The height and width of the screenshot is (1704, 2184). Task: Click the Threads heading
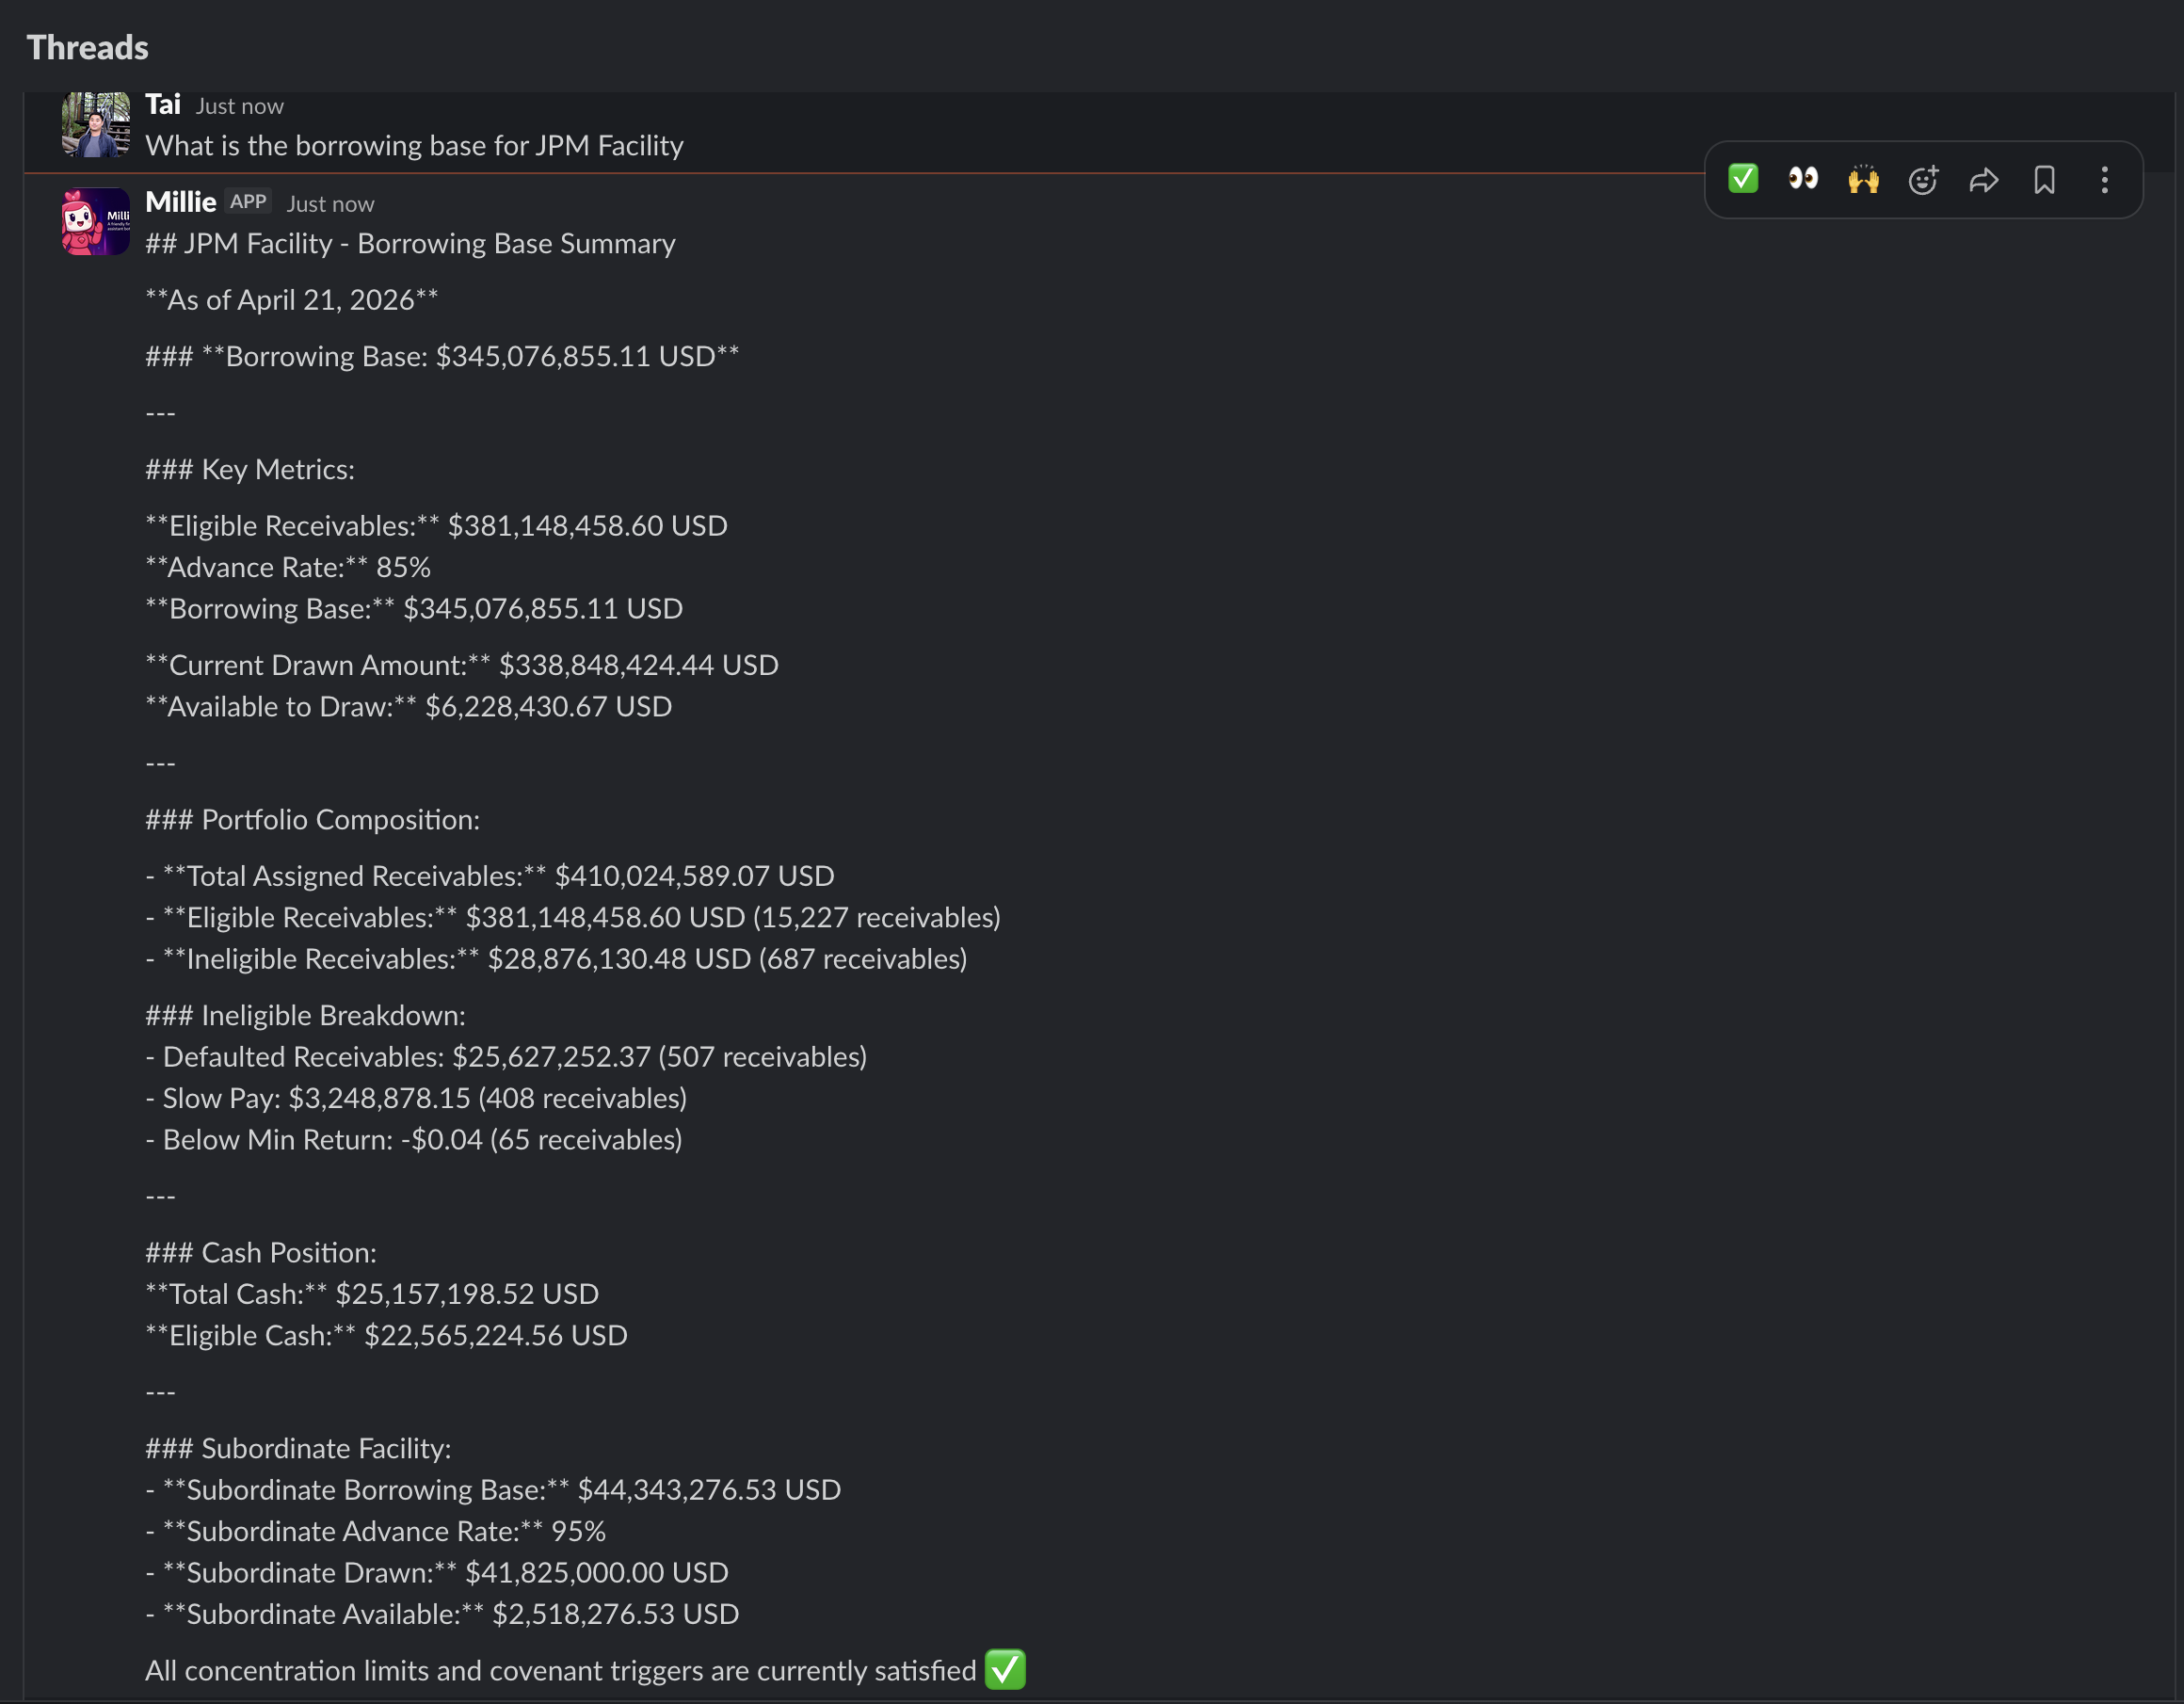pyautogui.click(x=87, y=47)
